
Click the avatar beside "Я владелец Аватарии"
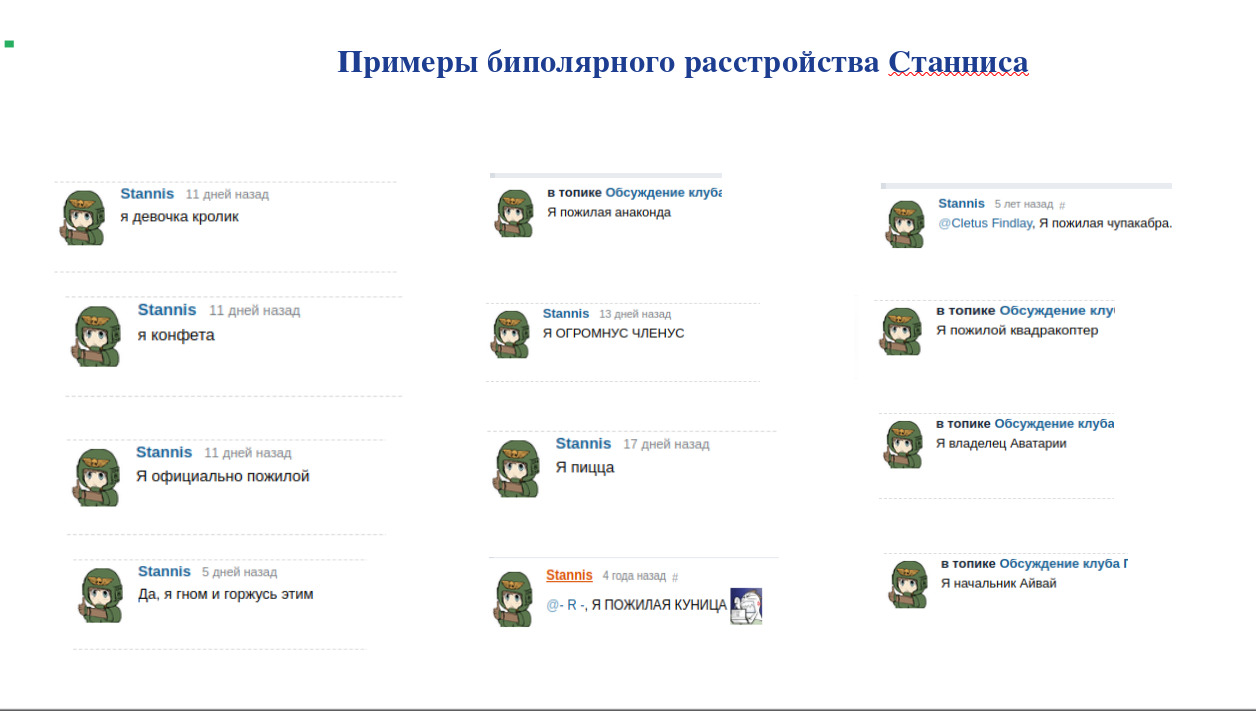click(903, 444)
